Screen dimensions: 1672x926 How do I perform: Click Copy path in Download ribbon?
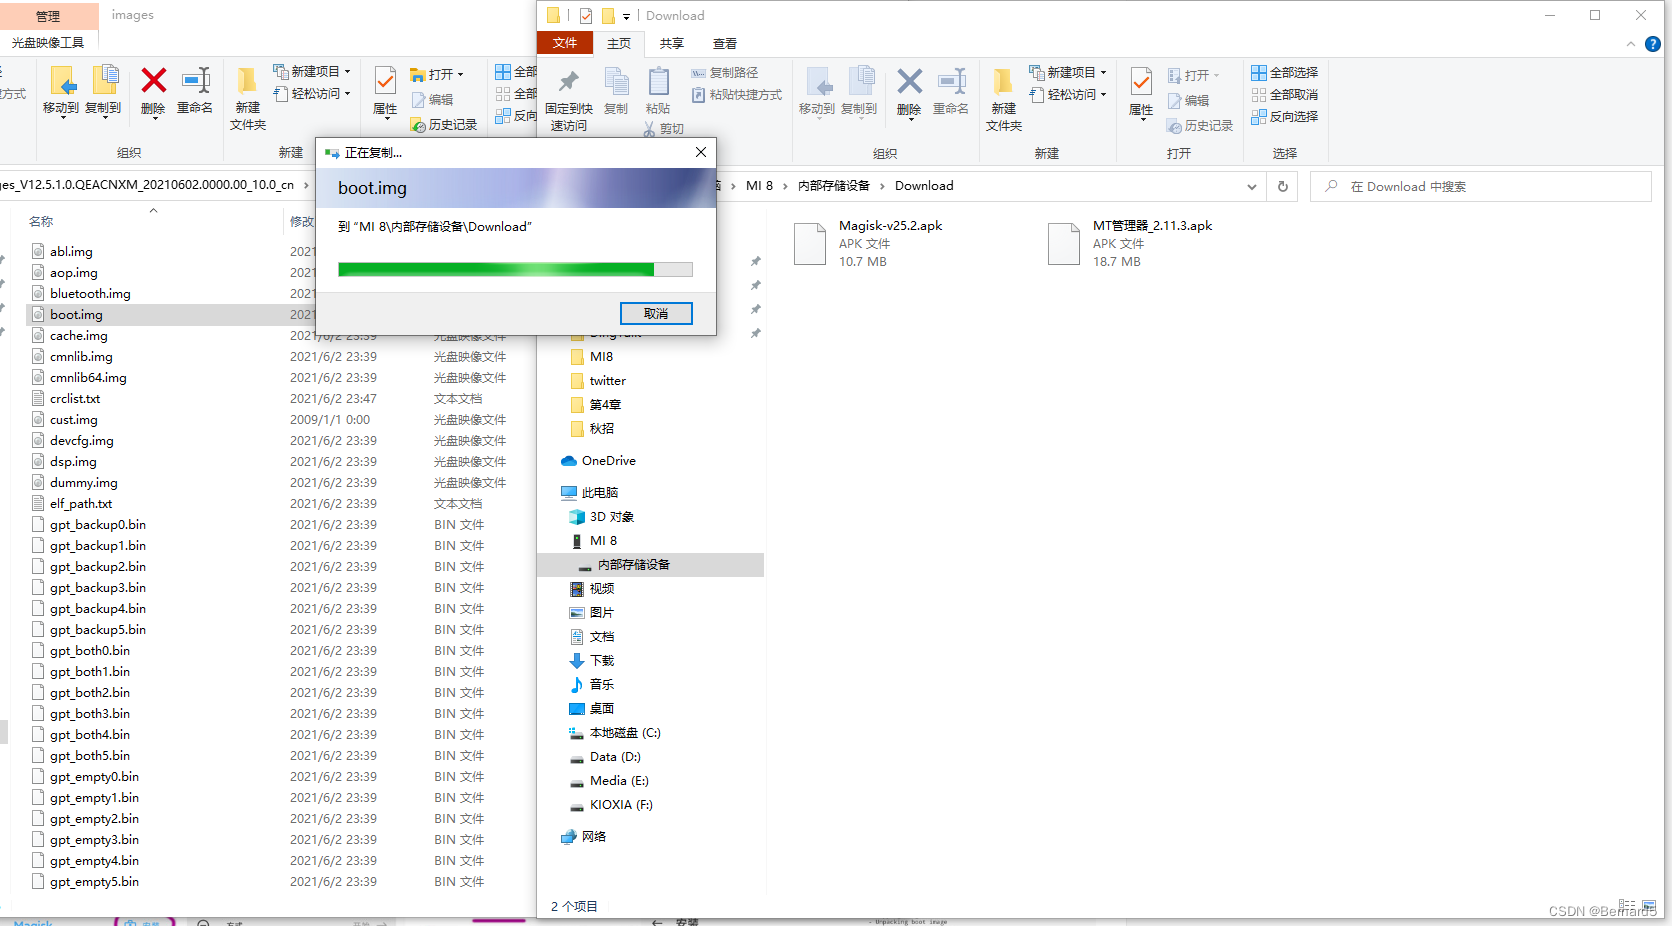click(x=725, y=73)
